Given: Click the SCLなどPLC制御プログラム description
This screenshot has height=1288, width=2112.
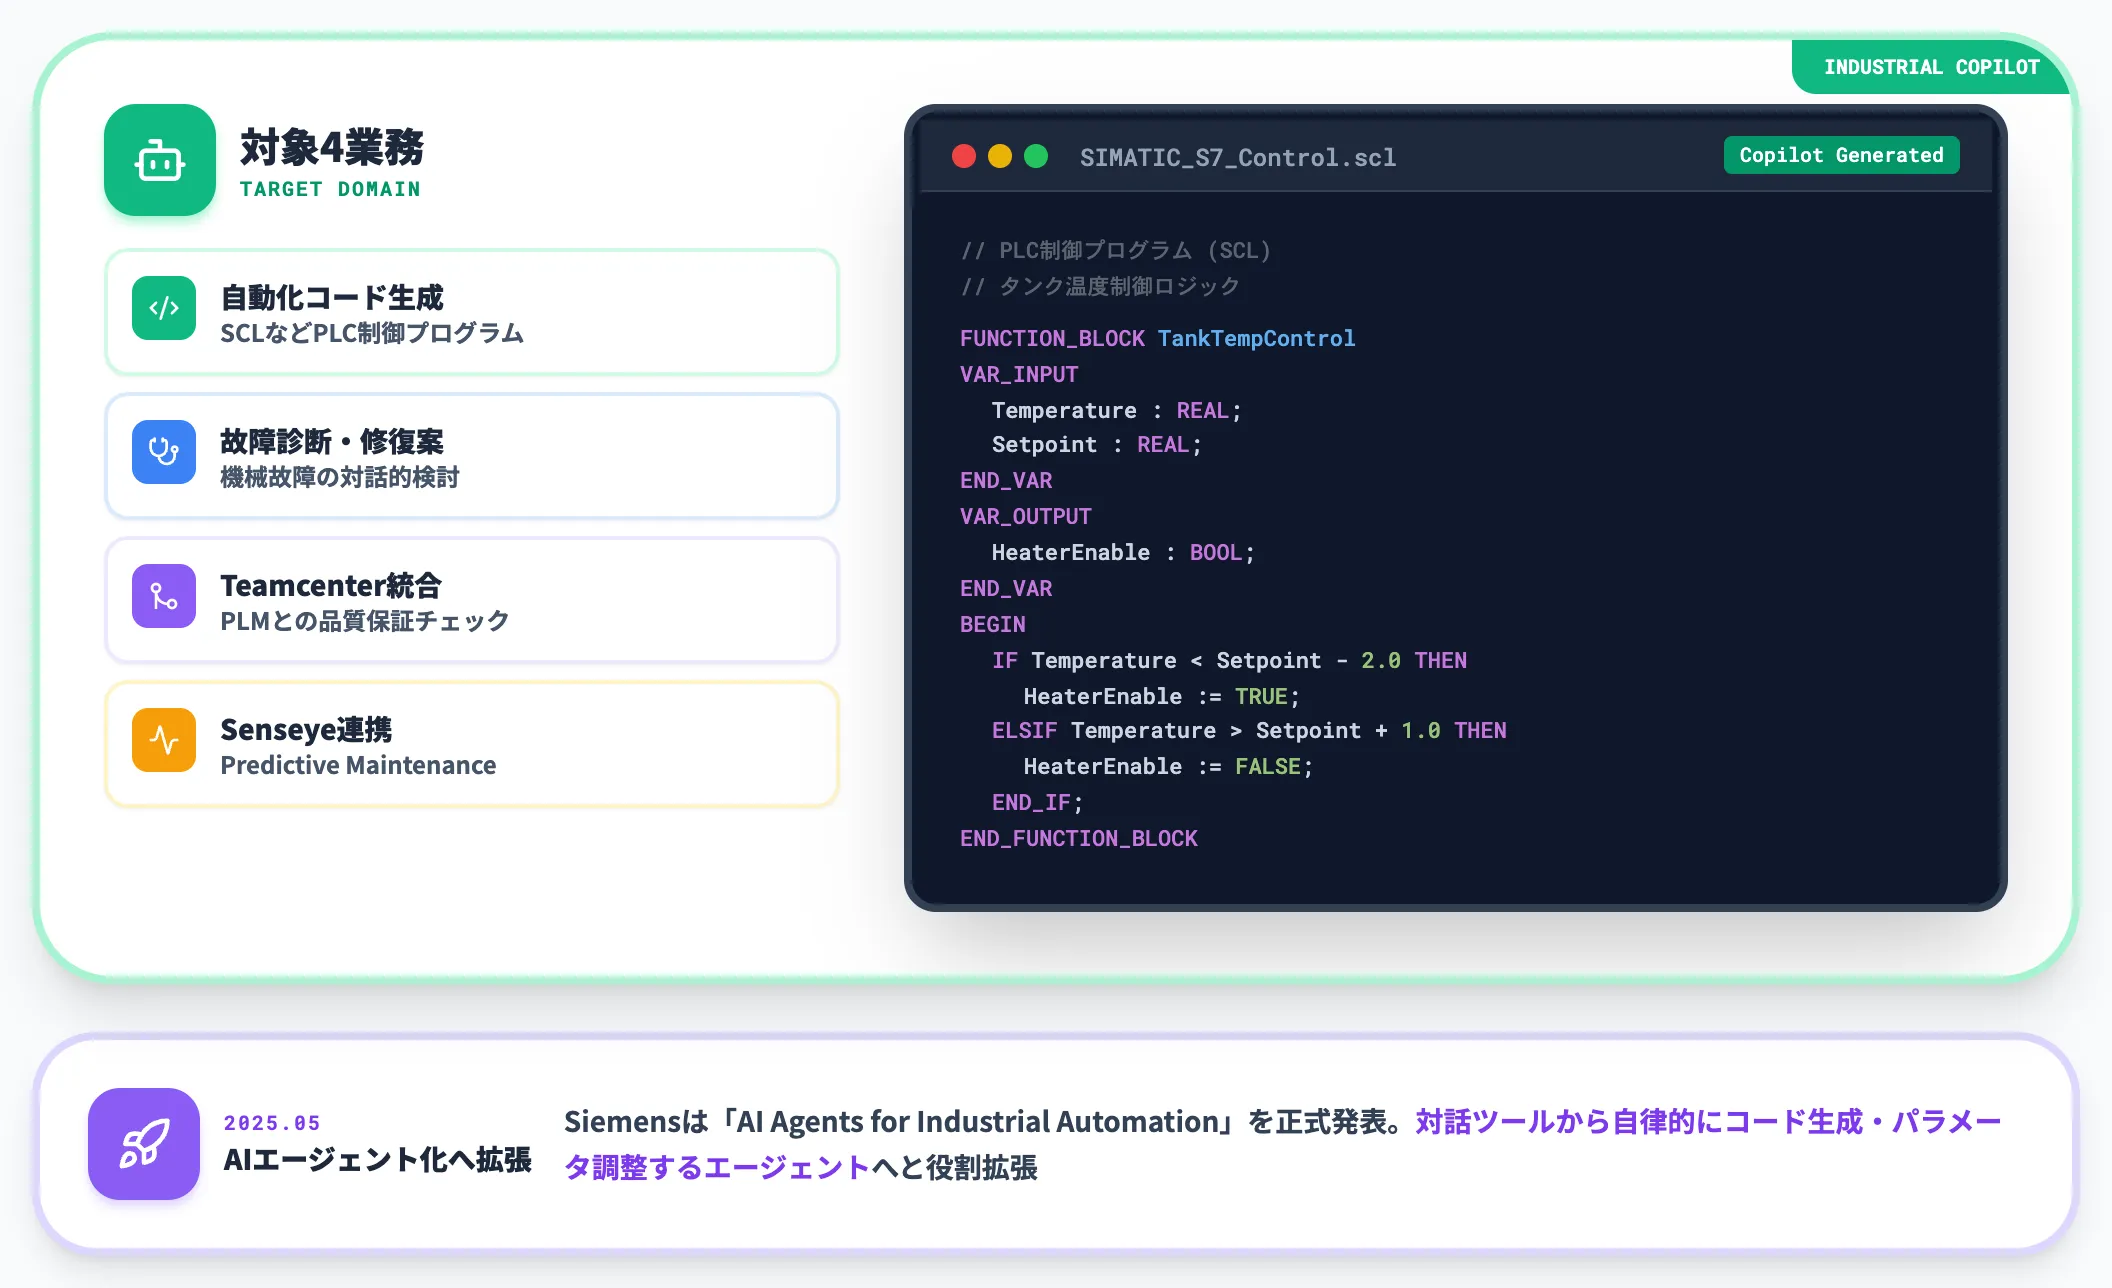Looking at the screenshot, I should [x=372, y=333].
